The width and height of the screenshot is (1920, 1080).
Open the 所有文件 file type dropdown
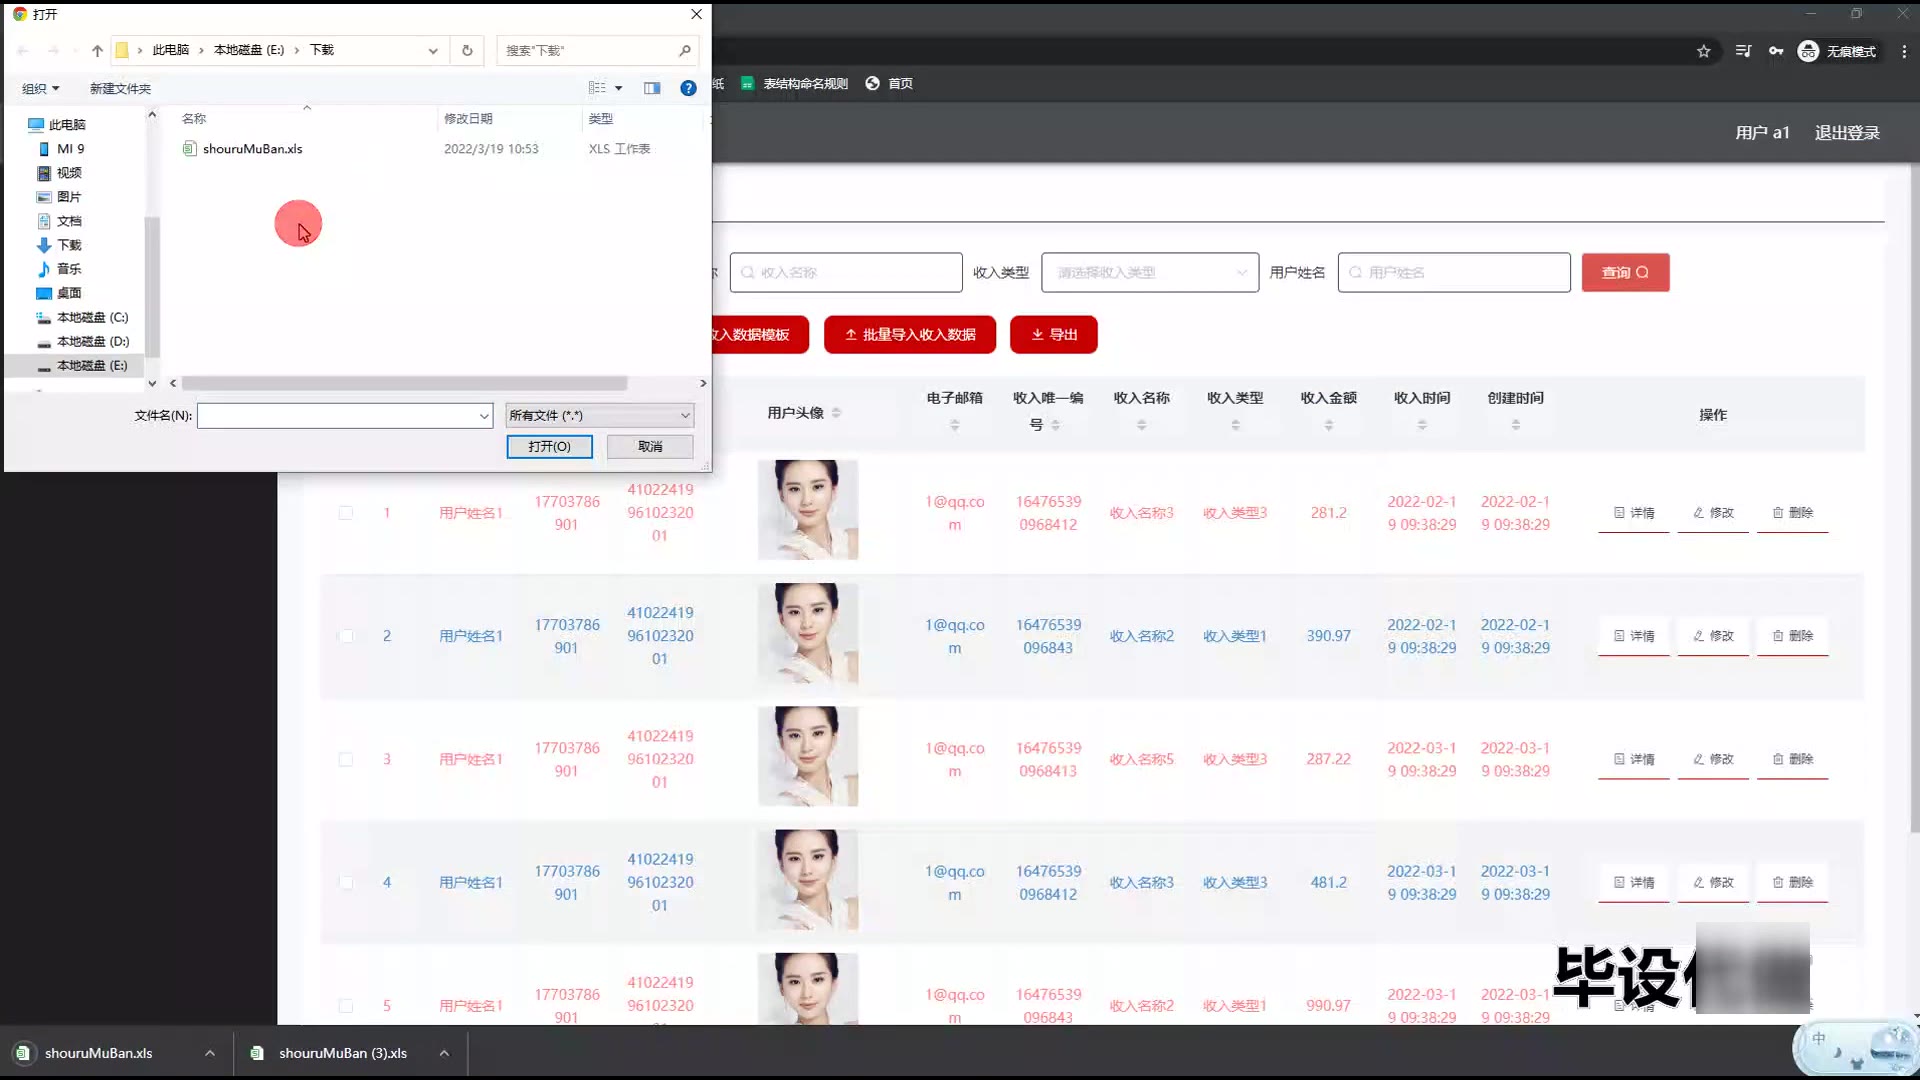pos(599,415)
